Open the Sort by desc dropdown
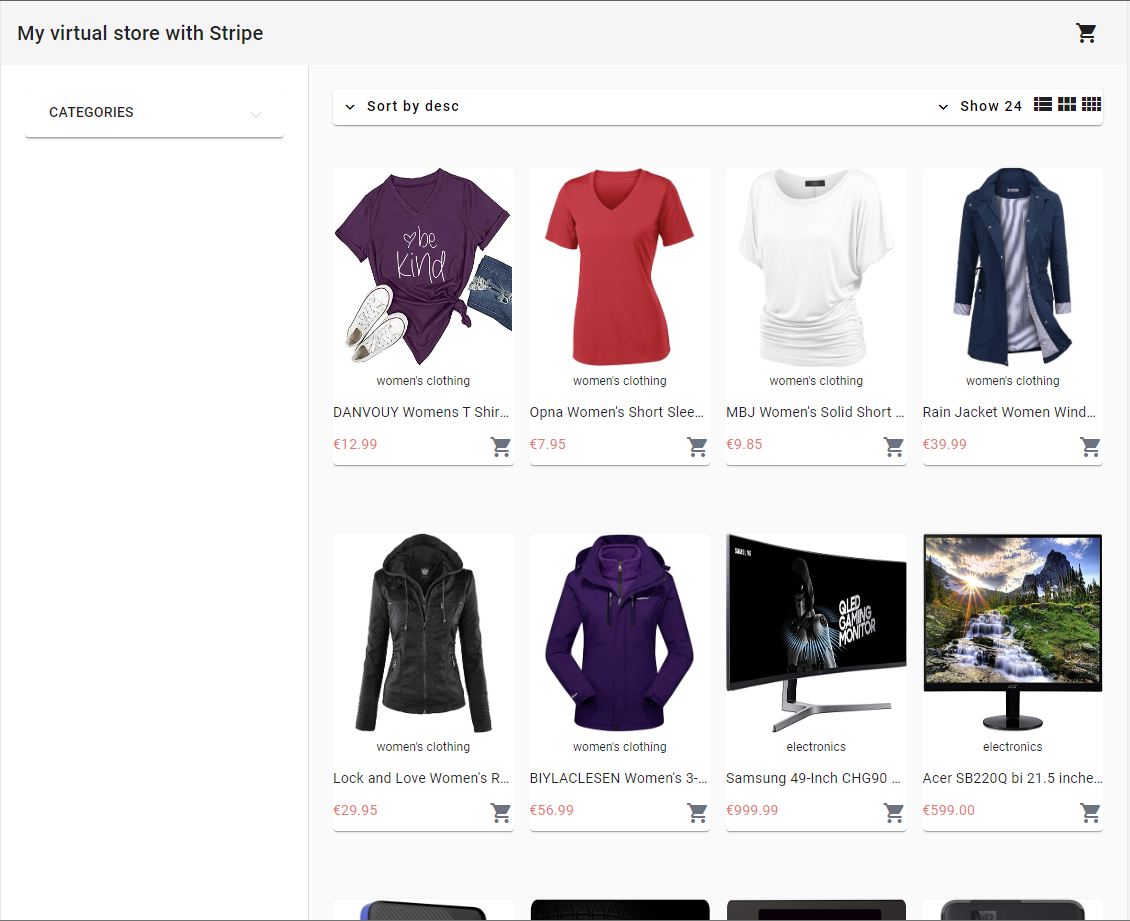Viewport: 1130px width, 921px height. tap(402, 107)
